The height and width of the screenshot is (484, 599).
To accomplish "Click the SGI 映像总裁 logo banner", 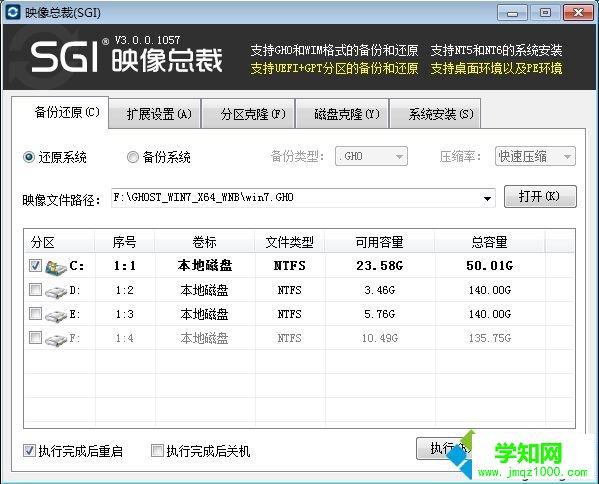I will [x=126, y=57].
